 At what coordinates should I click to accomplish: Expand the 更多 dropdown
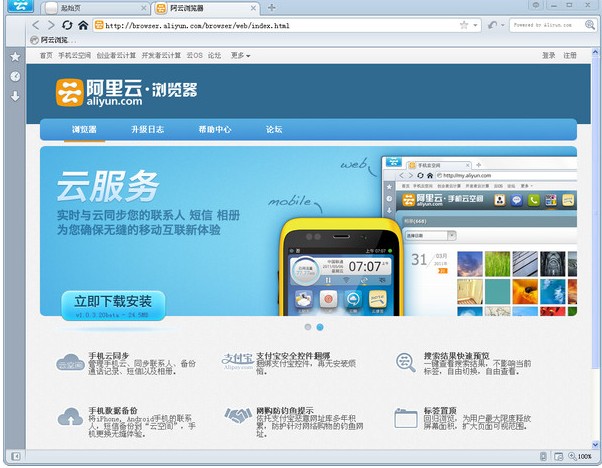click(x=240, y=56)
